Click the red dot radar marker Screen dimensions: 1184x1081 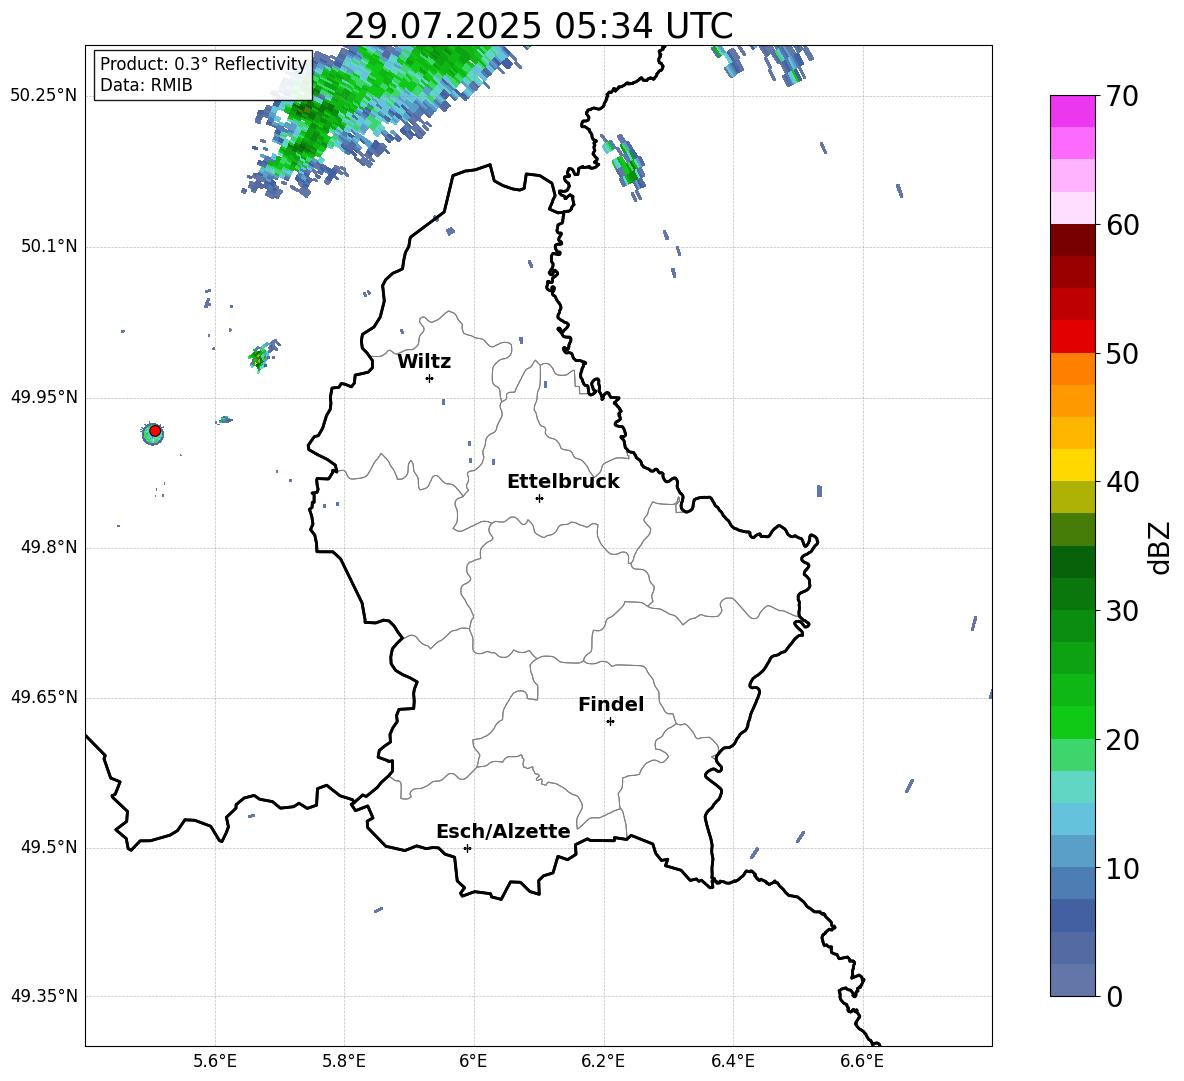(x=155, y=430)
